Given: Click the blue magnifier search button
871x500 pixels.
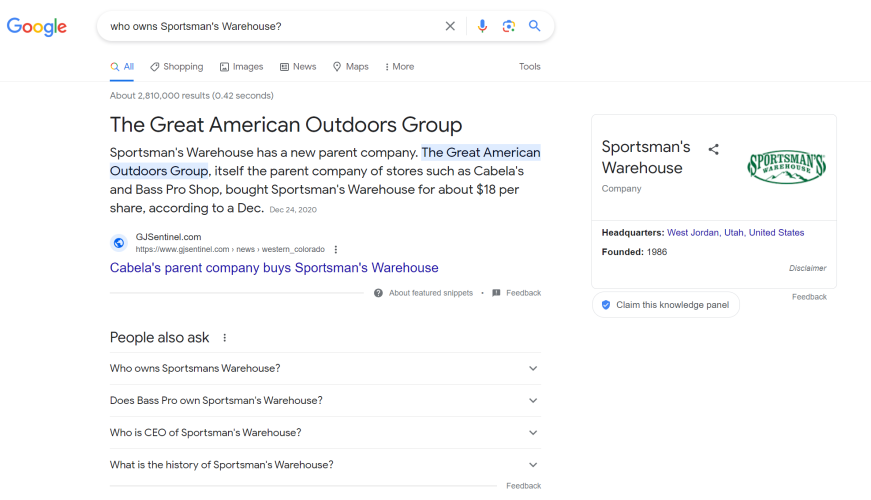Looking at the screenshot, I should (534, 26).
